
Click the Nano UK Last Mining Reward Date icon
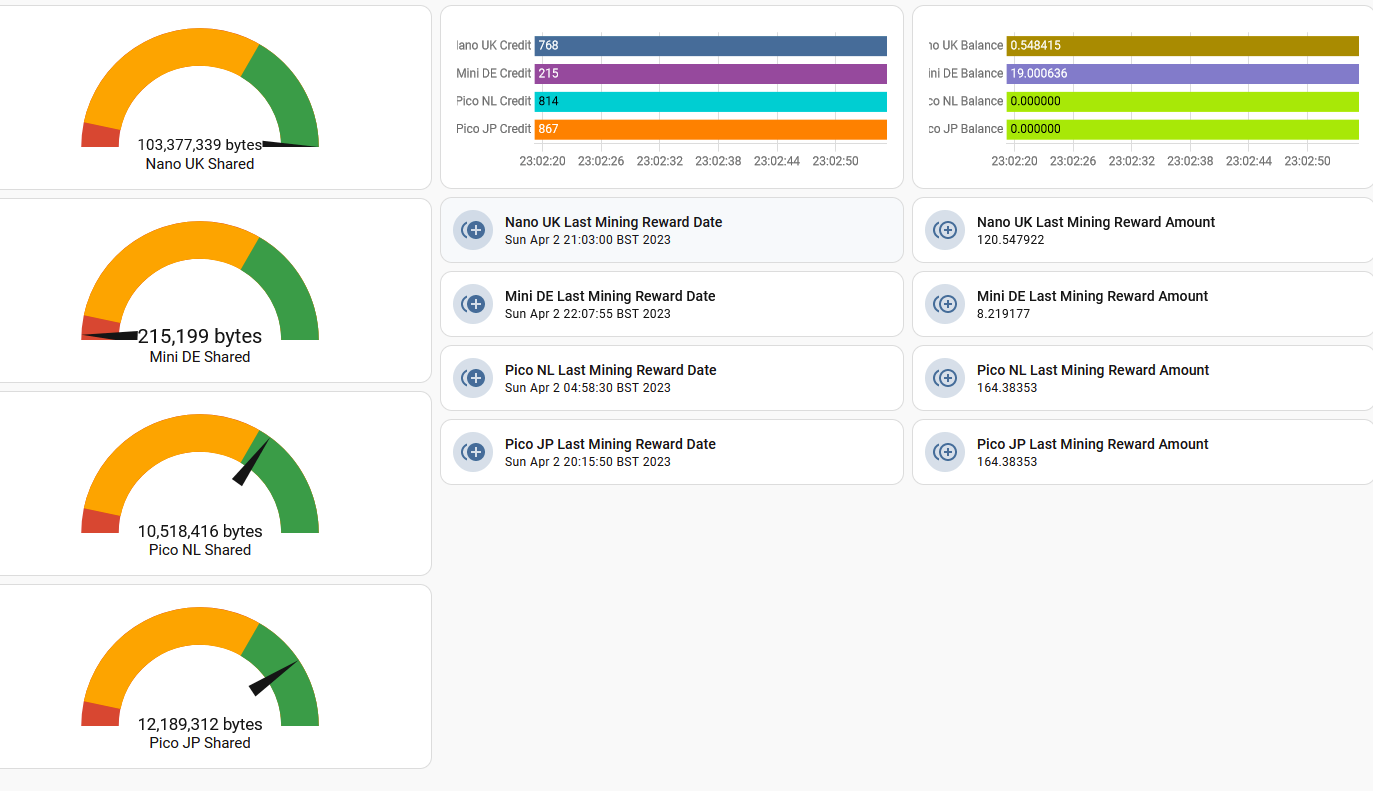pyautogui.click(x=473, y=230)
